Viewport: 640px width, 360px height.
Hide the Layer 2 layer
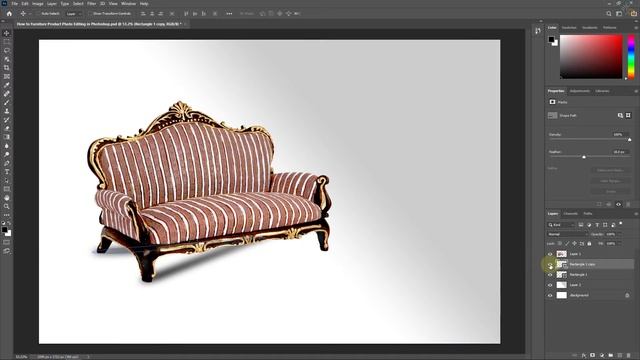pyautogui.click(x=550, y=285)
